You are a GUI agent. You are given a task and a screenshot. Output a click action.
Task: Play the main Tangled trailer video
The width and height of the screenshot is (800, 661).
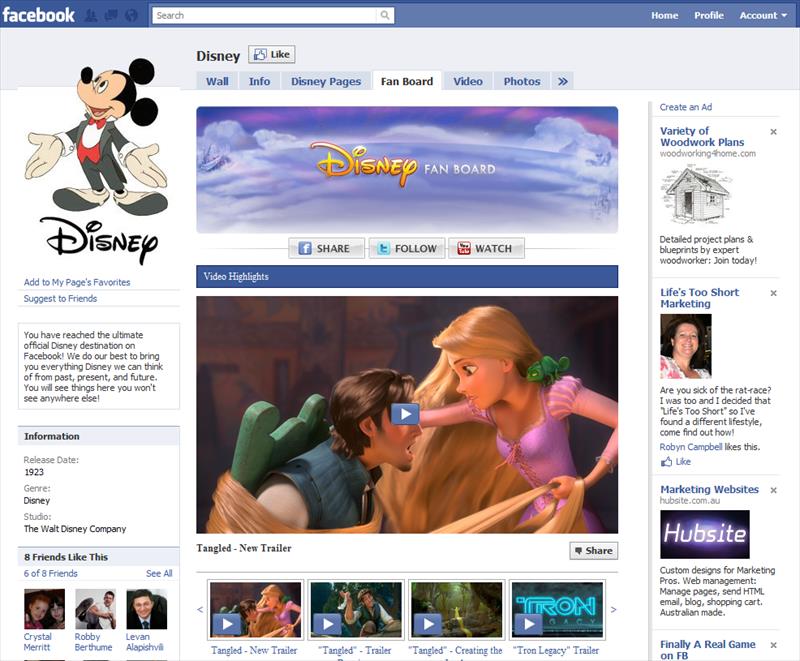point(405,414)
